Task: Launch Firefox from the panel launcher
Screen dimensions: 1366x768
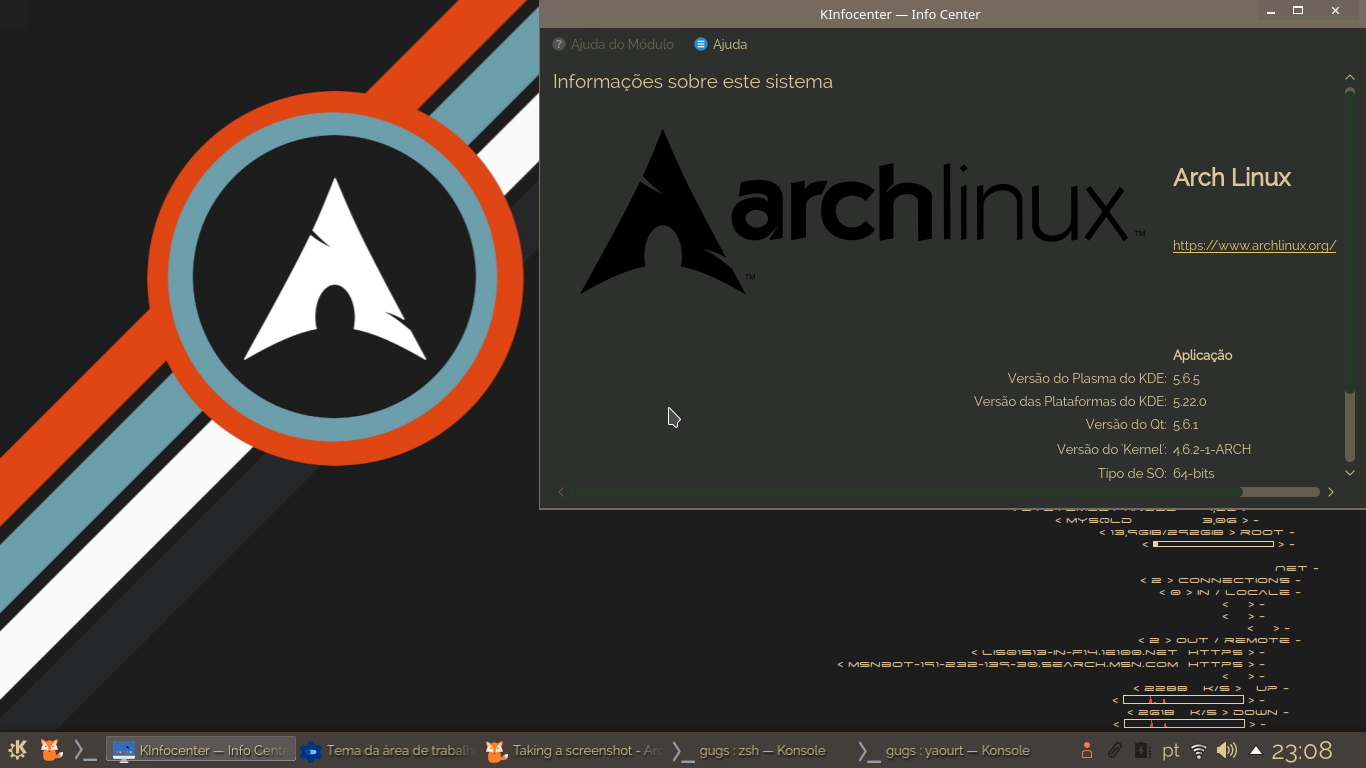Action: tap(51, 750)
